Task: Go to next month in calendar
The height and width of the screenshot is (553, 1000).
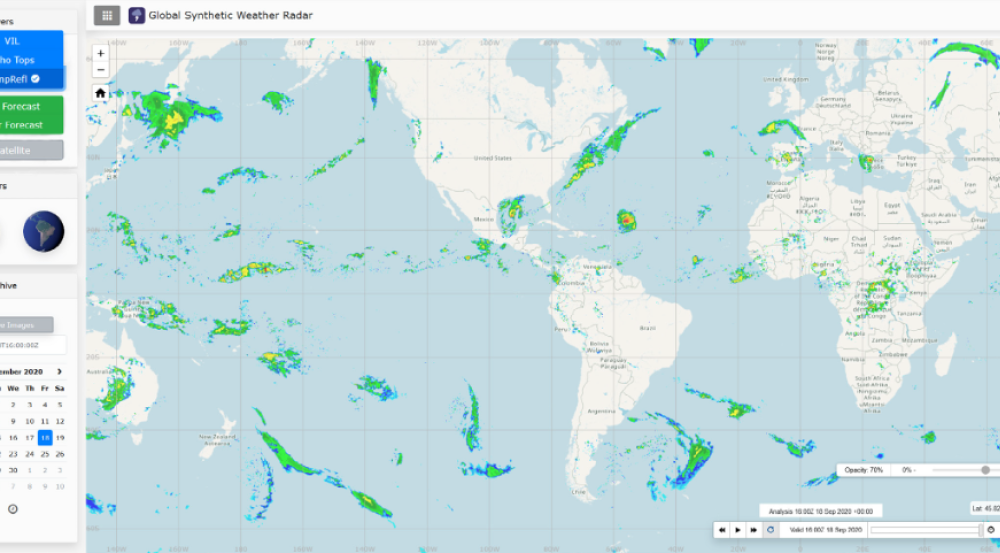Action: coord(59,372)
